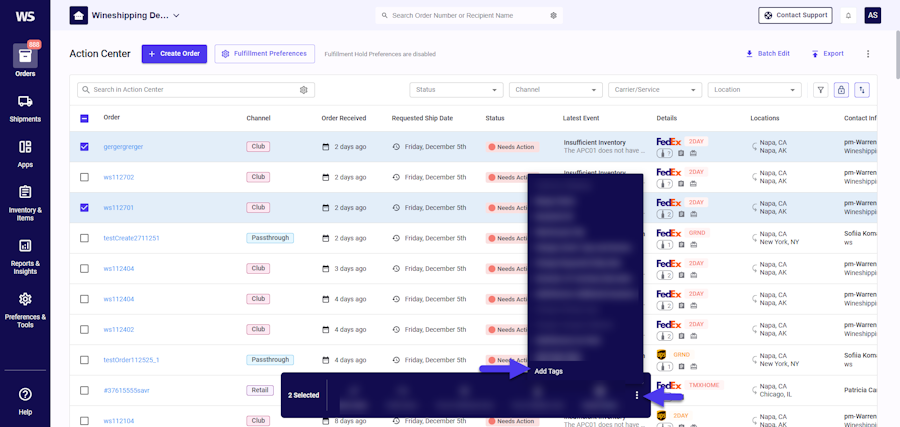
Task: Click the Create Order button
Action: click(x=174, y=53)
